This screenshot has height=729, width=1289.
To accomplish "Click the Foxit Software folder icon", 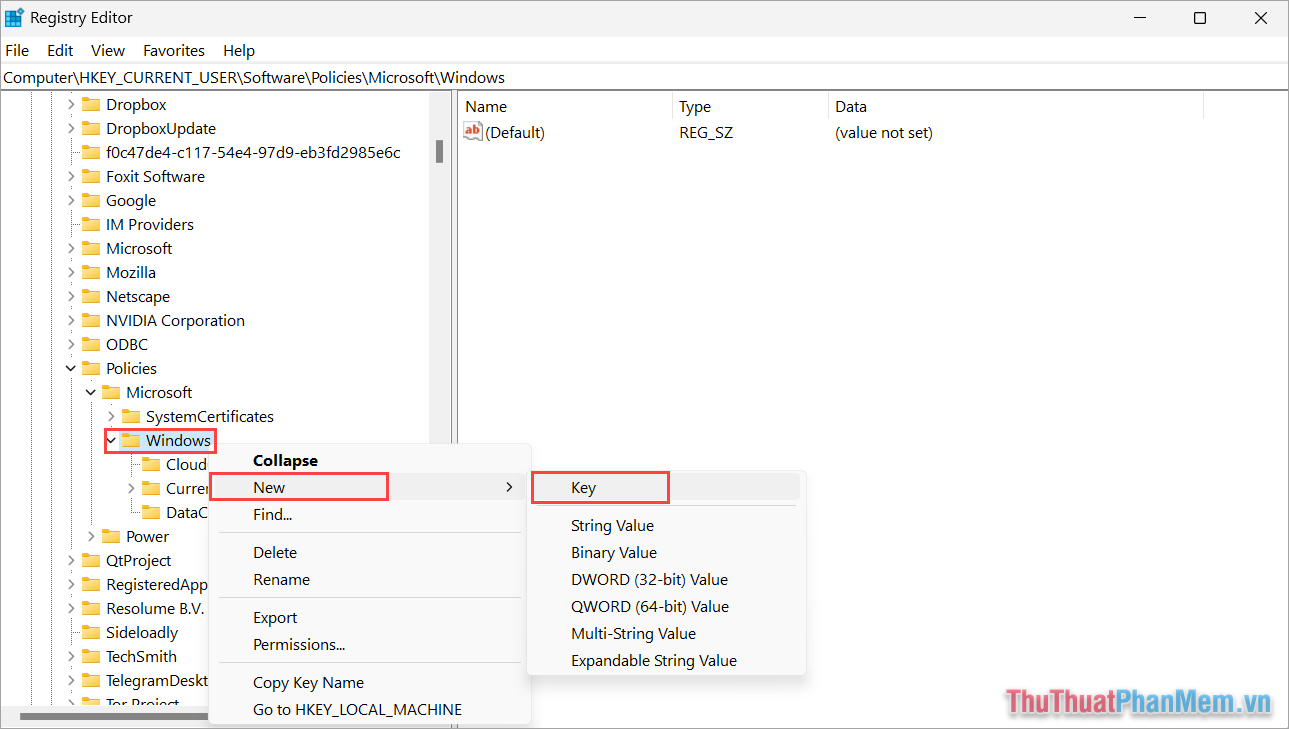I will tap(90, 176).
